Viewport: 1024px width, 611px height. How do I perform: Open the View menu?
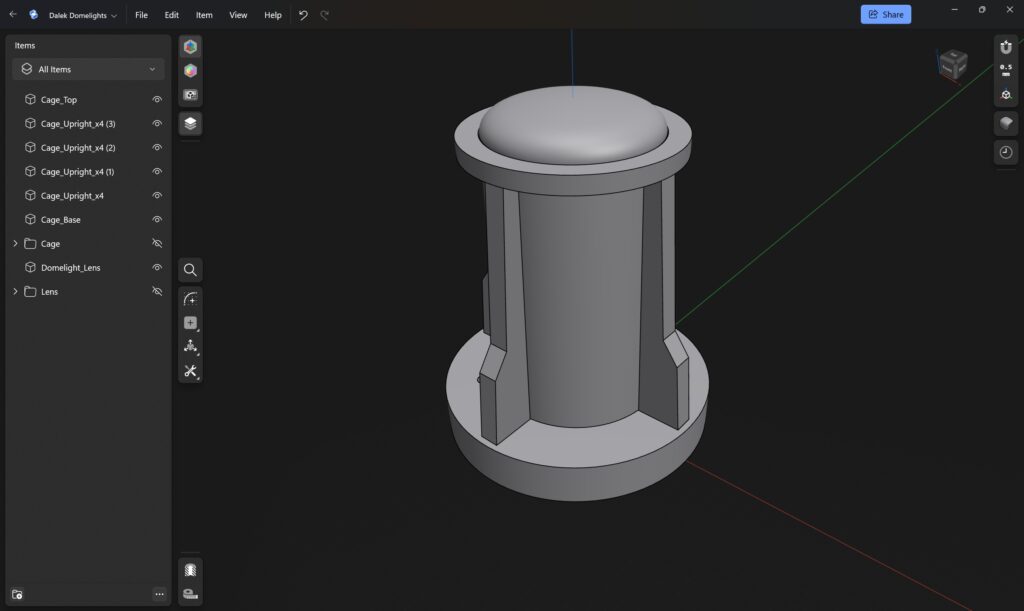(238, 15)
